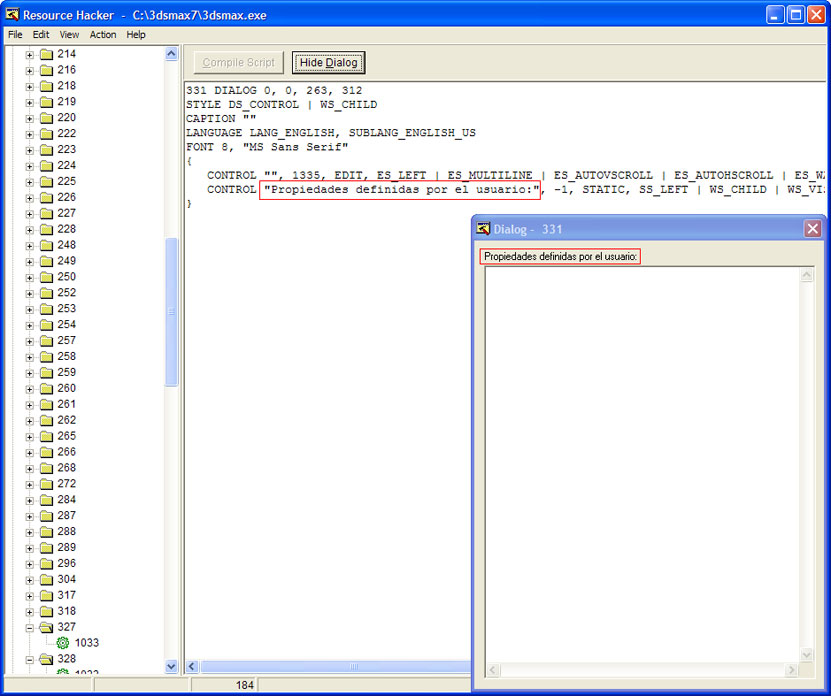Screen dimensions: 831x696
Task: Click tree scrollbar up arrow
Action: point(171,54)
